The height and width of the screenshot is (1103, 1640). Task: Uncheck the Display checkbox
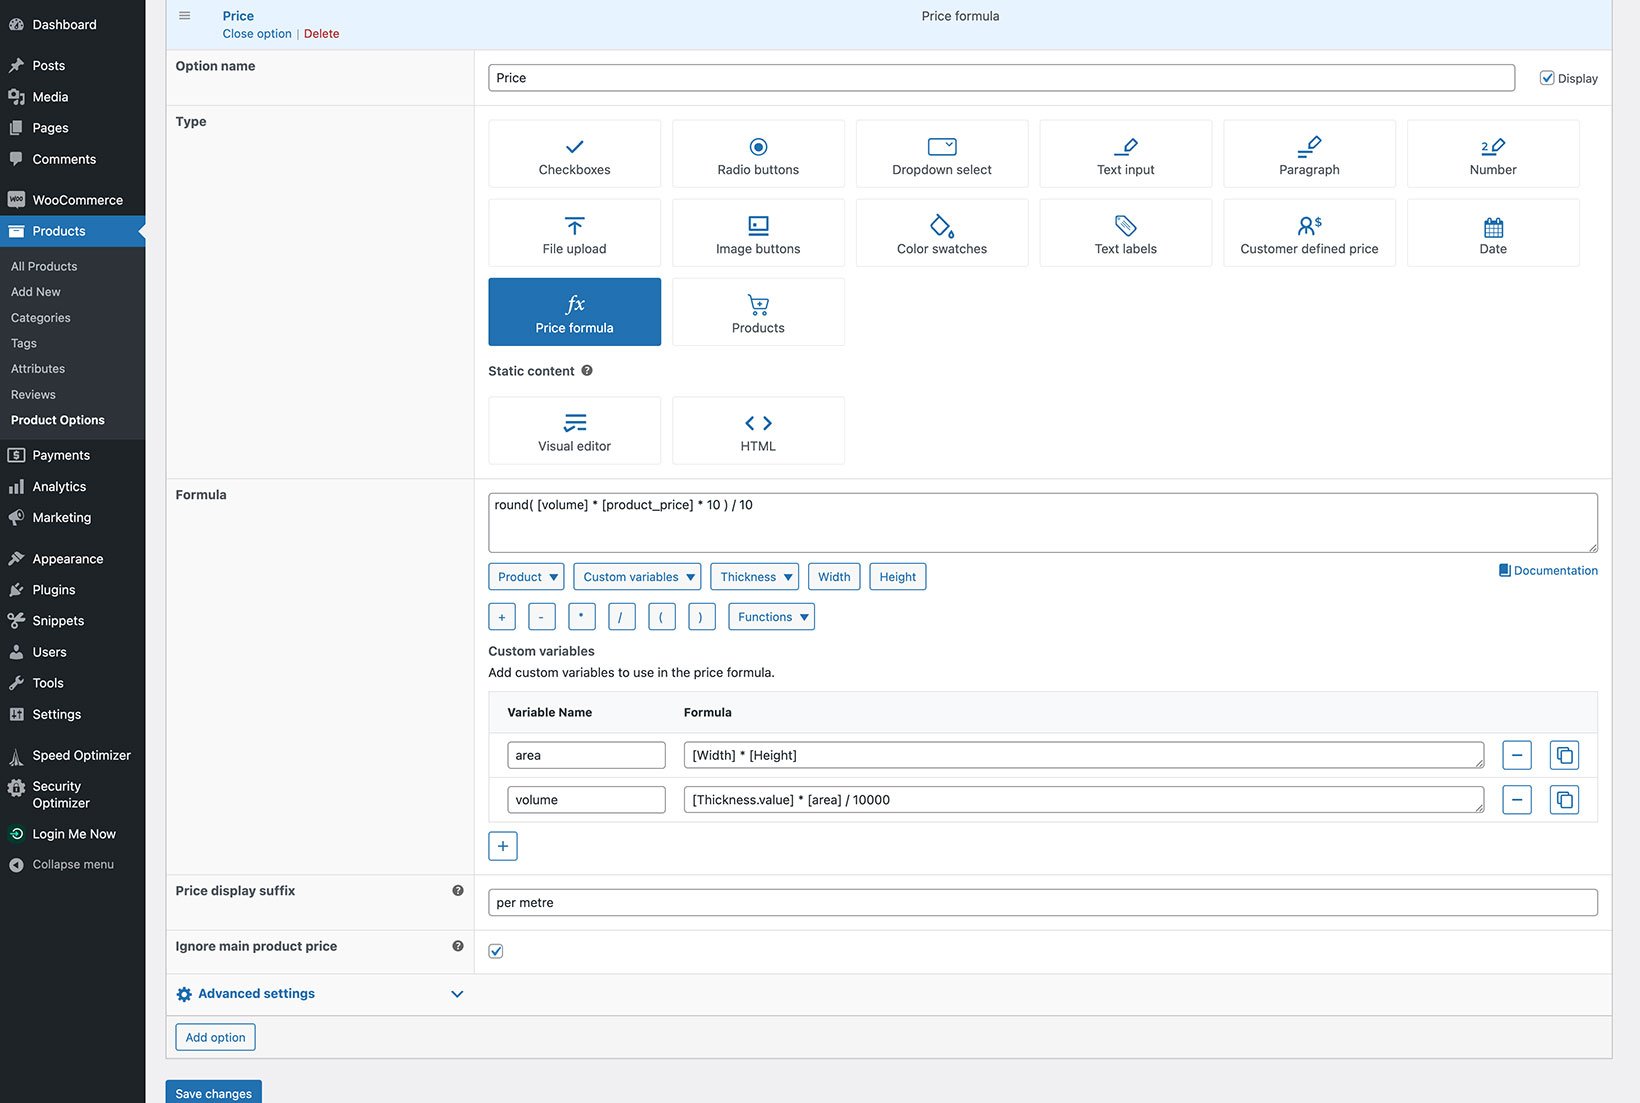[1546, 78]
